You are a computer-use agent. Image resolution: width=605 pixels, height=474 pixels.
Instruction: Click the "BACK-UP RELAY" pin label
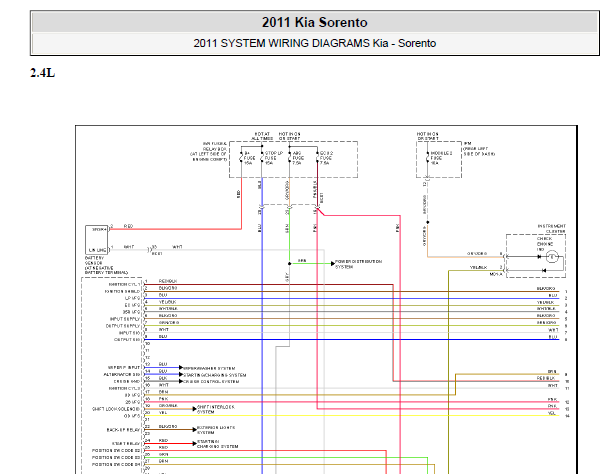[123, 430]
